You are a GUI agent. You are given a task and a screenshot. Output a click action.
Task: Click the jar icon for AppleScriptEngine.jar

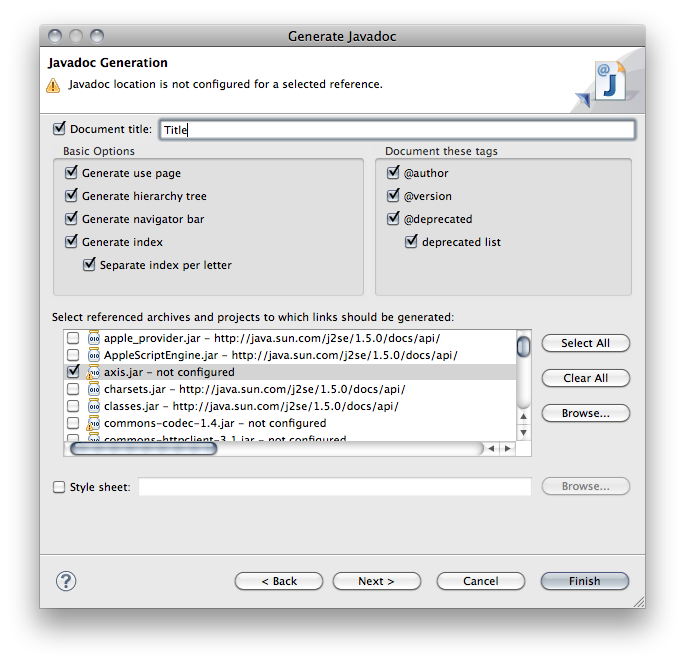point(93,355)
